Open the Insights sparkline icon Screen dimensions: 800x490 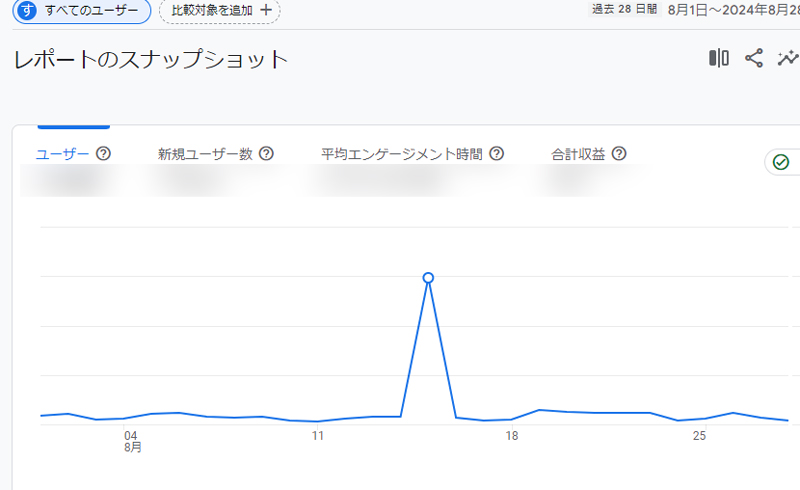789,58
